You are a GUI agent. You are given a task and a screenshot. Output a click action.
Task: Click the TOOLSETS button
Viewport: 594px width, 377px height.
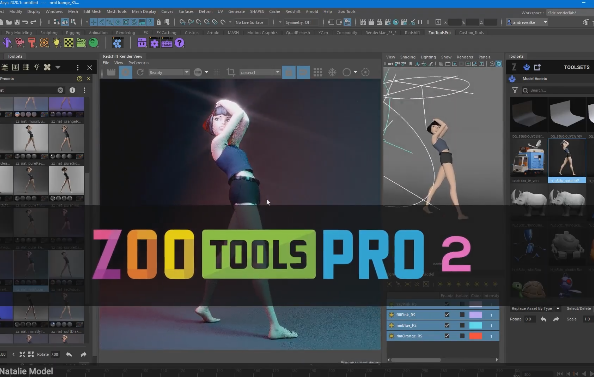click(576, 67)
